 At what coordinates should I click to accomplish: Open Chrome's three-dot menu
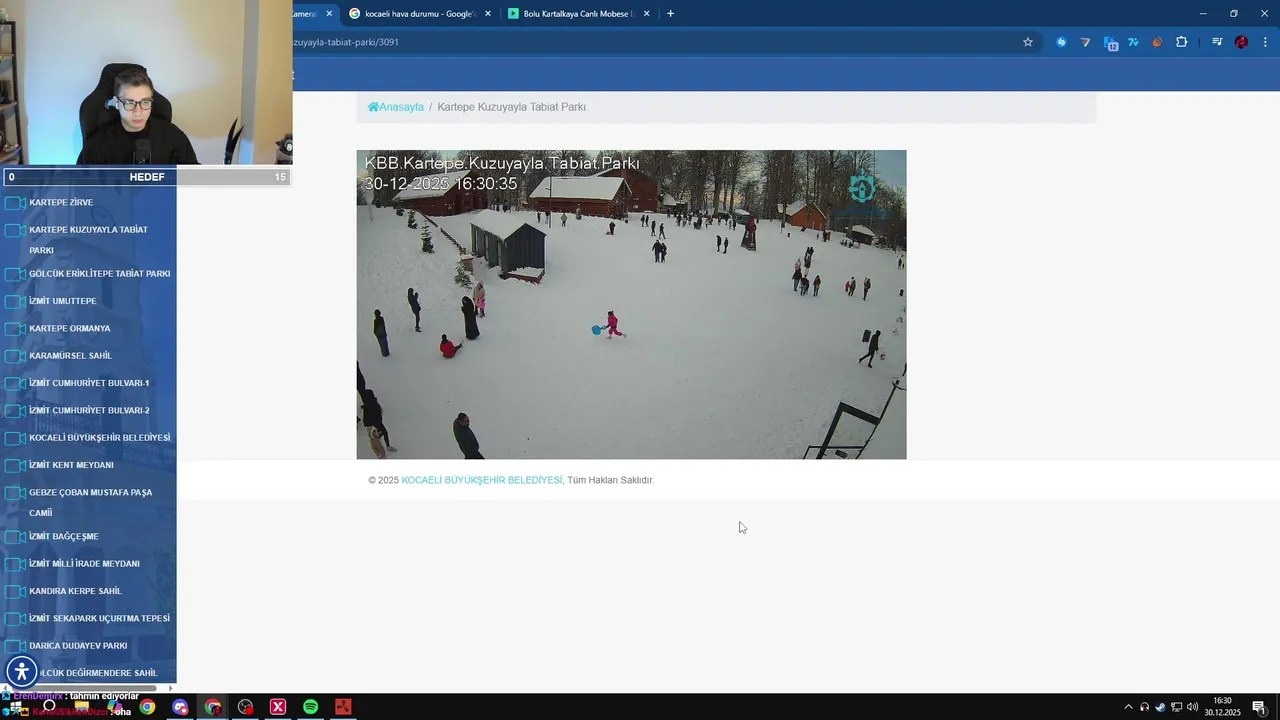(x=1265, y=42)
